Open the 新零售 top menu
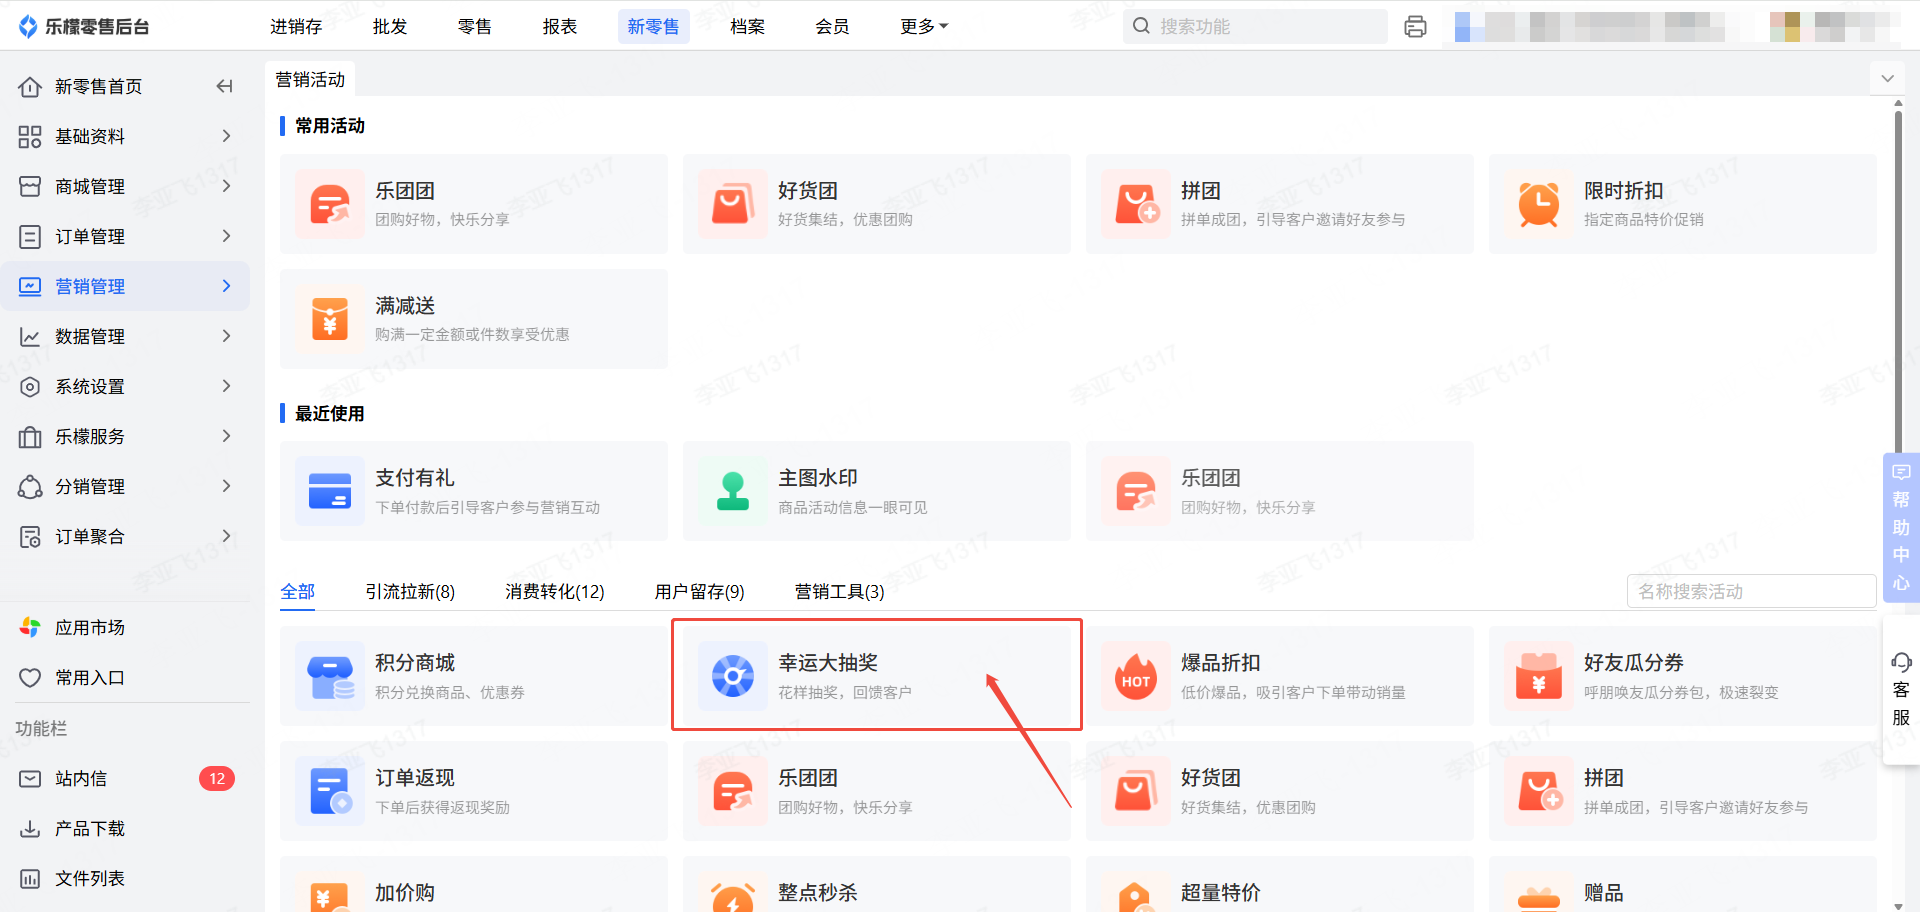Screen dimensions: 1920x912 point(654,27)
